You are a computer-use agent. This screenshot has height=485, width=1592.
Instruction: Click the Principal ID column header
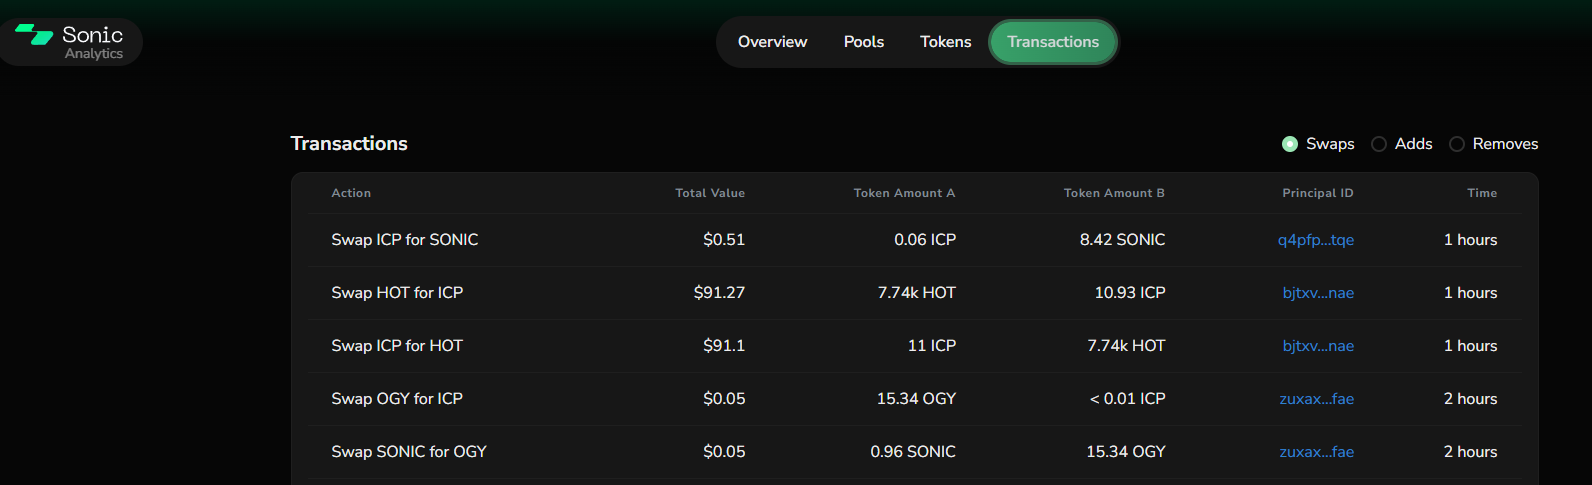[x=1317, y=193]
